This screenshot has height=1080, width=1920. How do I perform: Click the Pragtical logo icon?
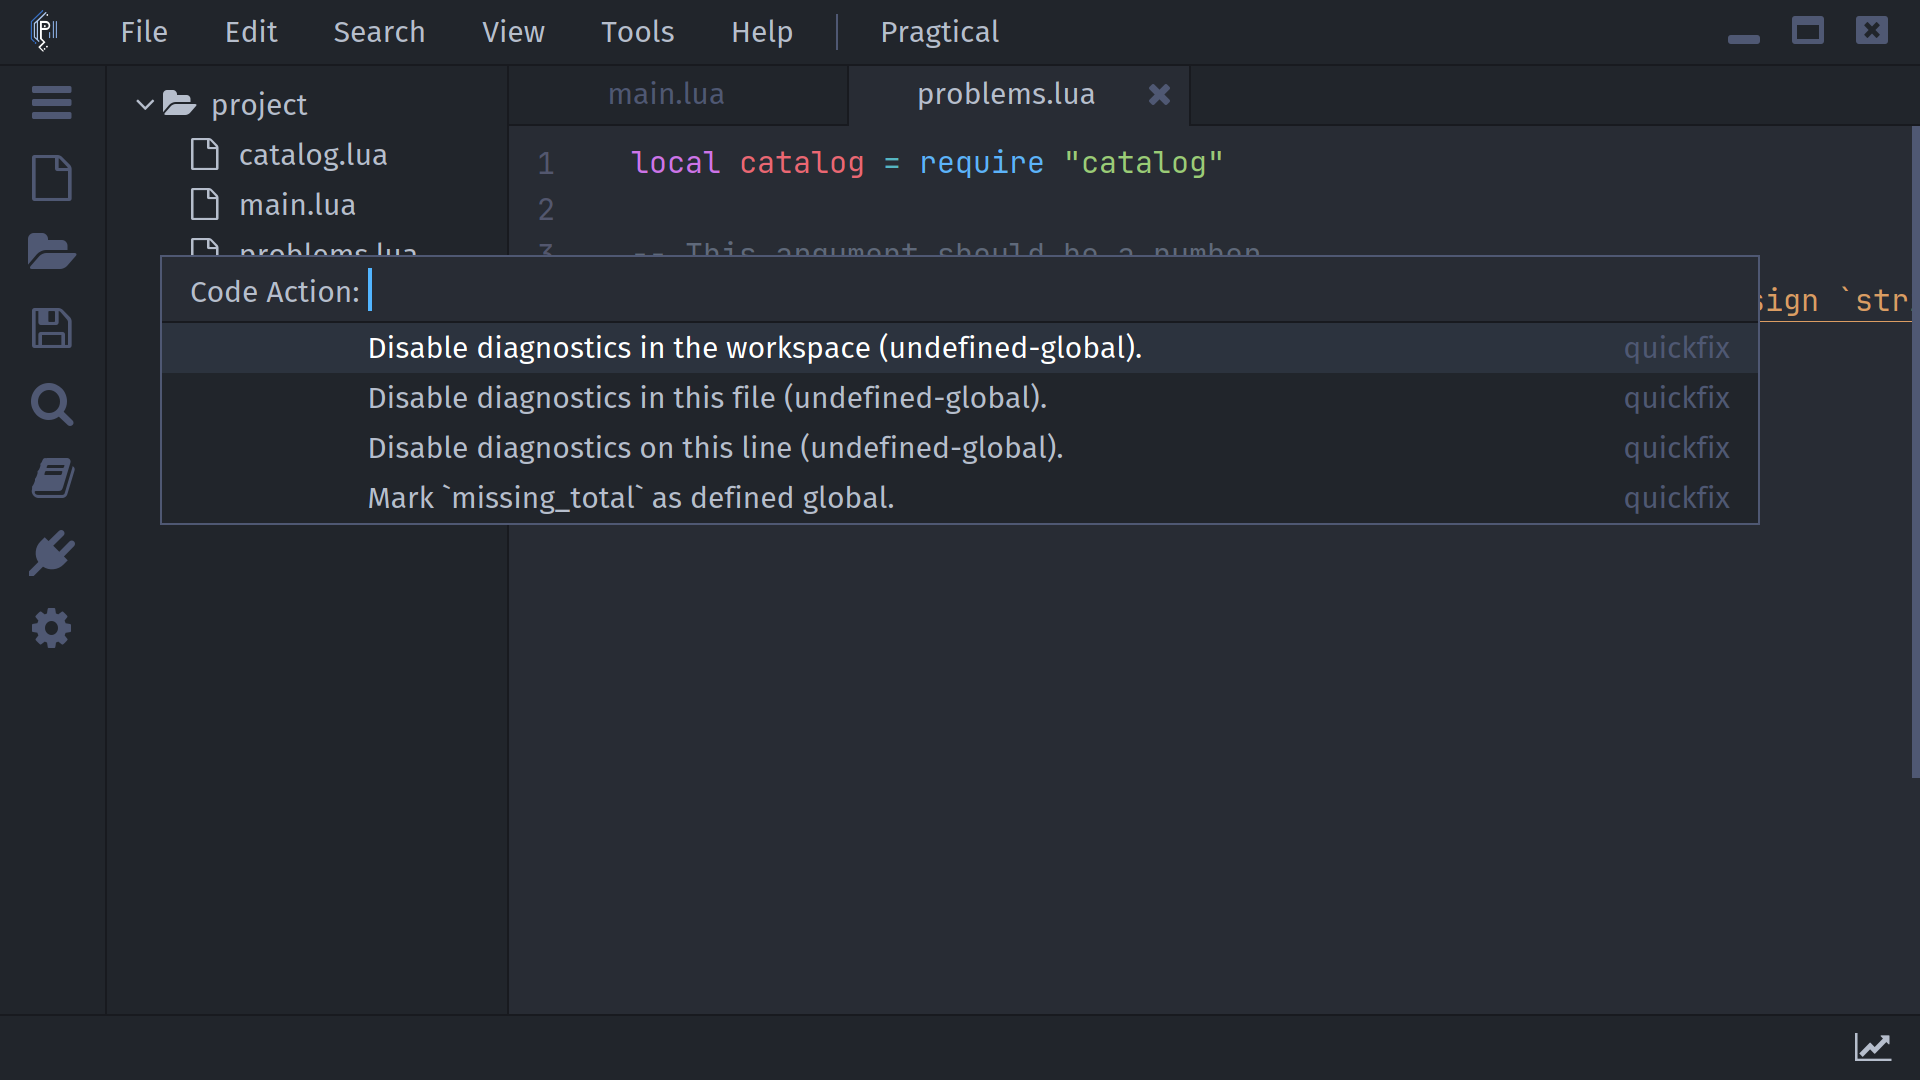point(44,31)
